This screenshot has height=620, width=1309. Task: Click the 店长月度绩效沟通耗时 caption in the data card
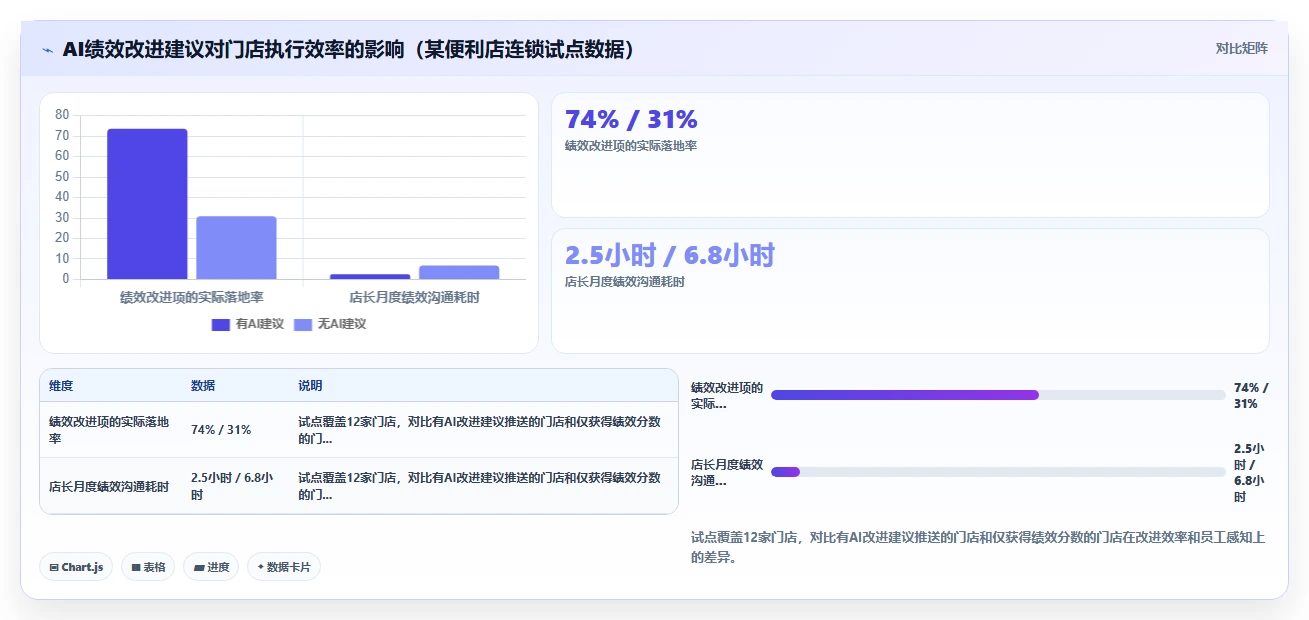pos(625,282)
